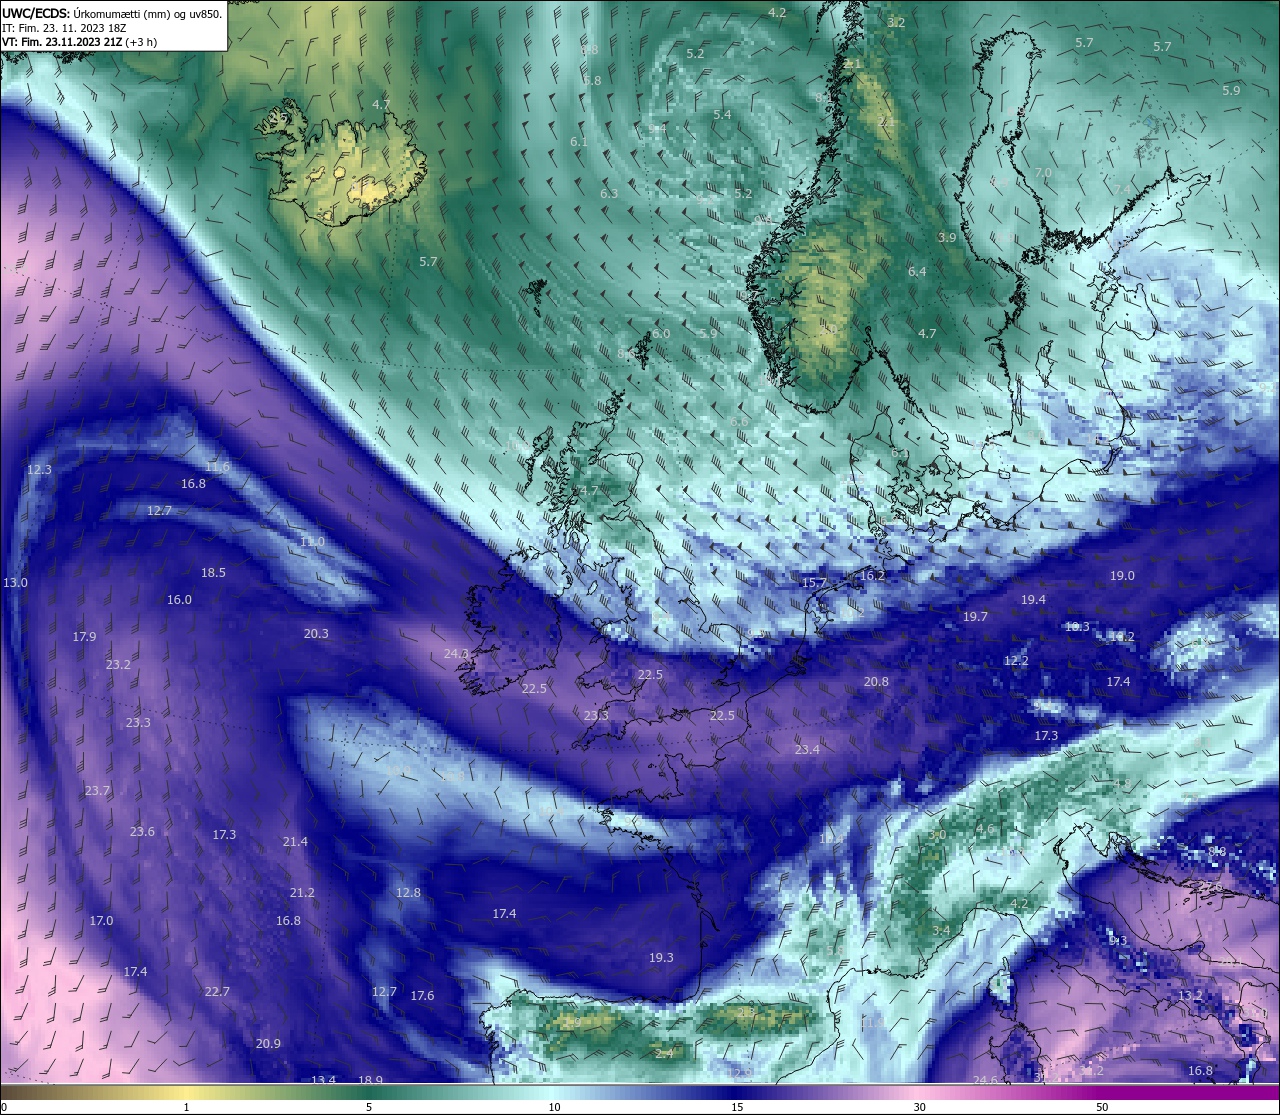The image size is (1280, 1115).
Task: Click the map value 19.0
Action: (x=1122, y=575)
